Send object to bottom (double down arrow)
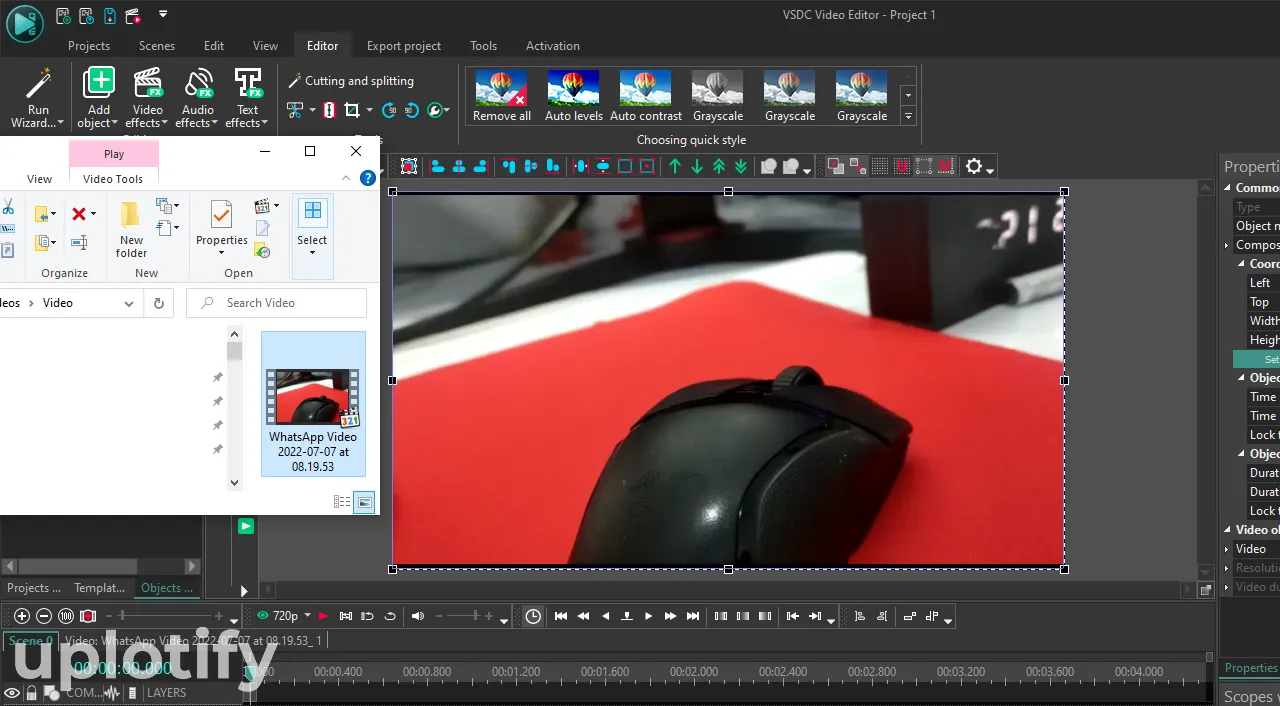Image resolution: width=1280 pixels, height=706 pixels. point(741,166)
